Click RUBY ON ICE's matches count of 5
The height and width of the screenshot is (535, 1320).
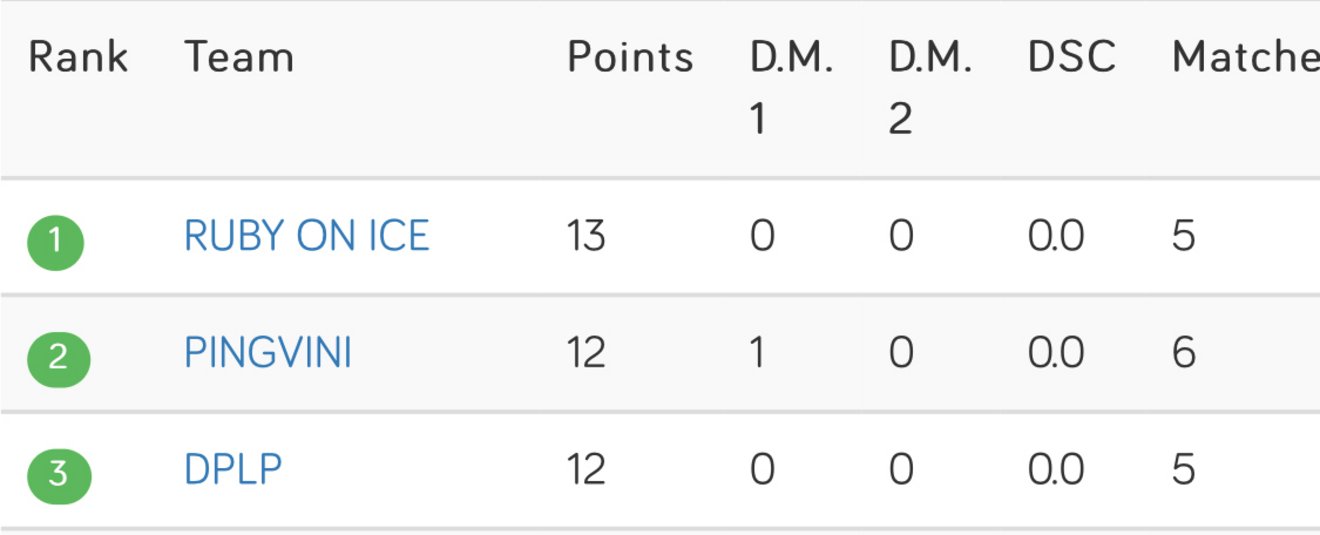[x=1183, y=237]
